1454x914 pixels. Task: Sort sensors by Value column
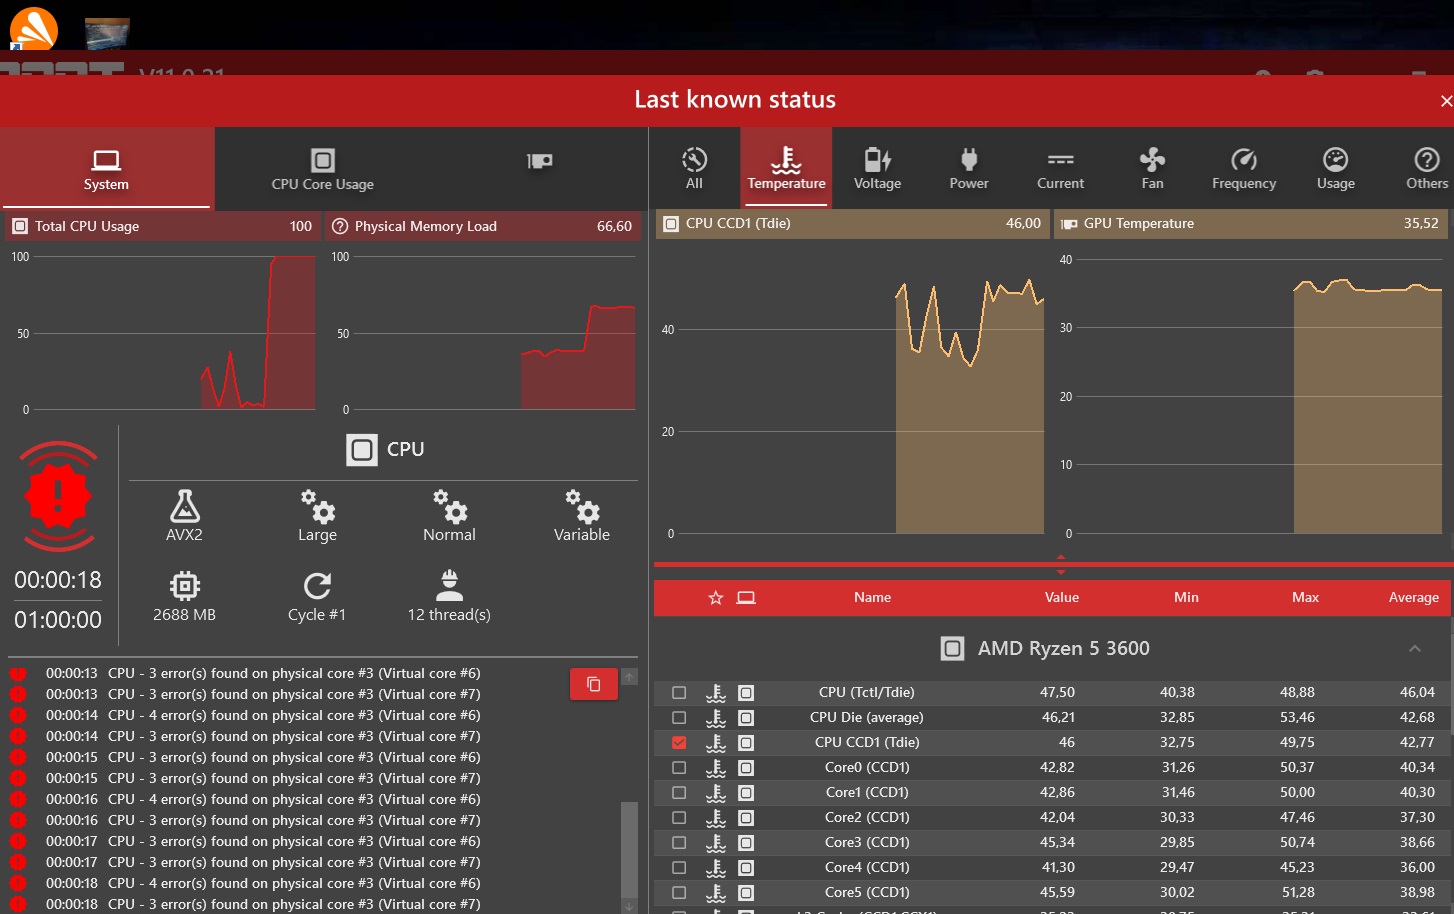[x=1062, y=598]
